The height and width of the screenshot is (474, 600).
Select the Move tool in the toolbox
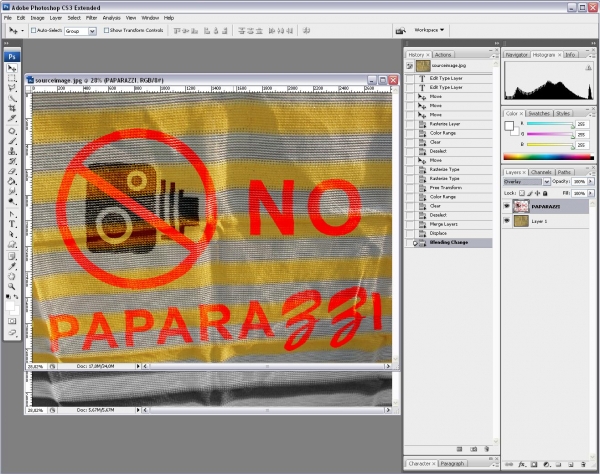(x=12, y=68)
